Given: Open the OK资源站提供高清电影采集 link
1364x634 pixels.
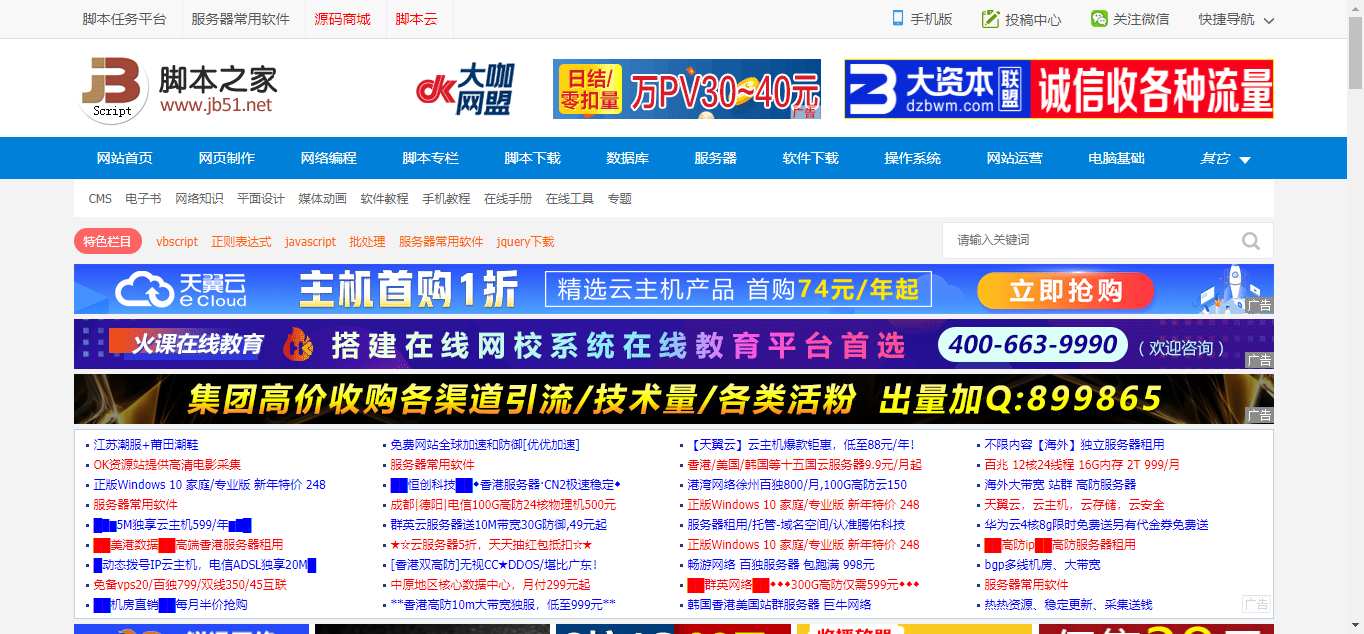Looking at the screenshot, I should (x=167, y=464).
